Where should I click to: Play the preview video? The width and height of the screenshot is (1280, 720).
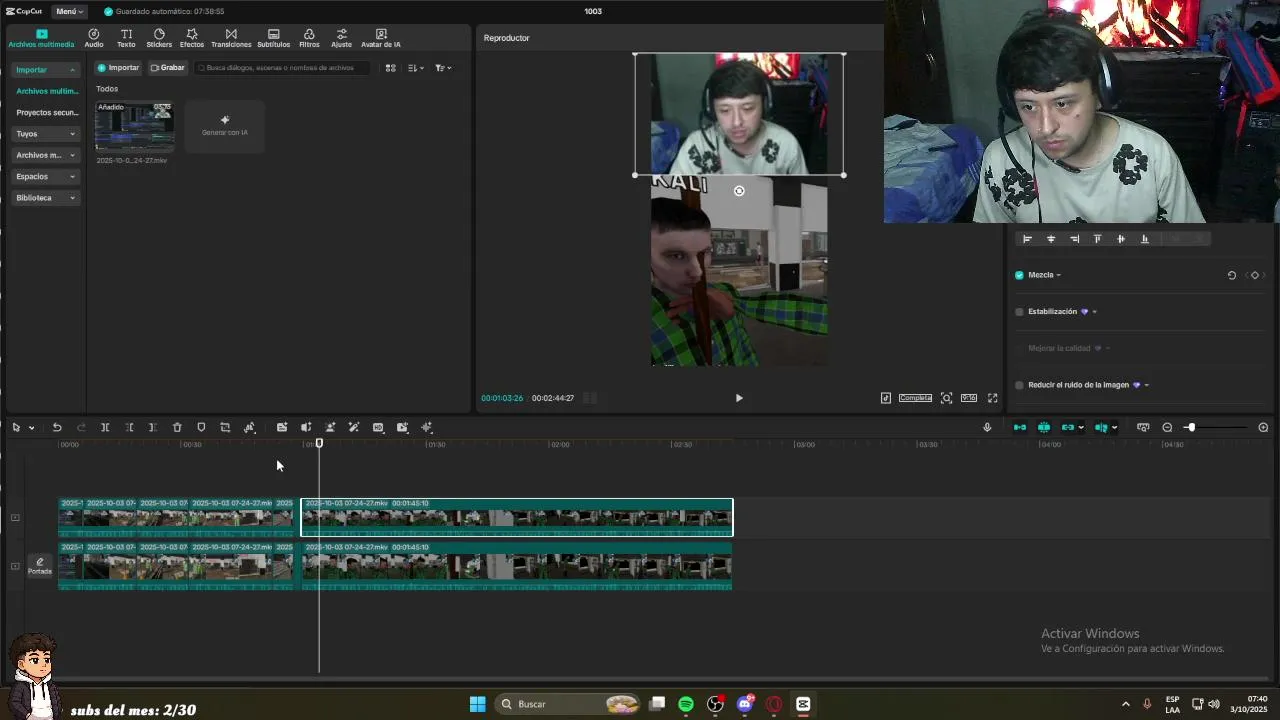pos(739,398)
